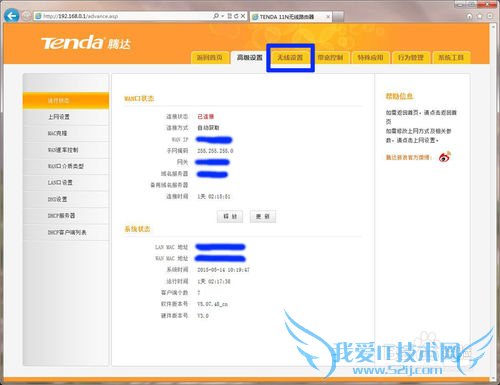Select WAN口介质类型 in the sidebar
Image resolution: width=500 pixels, height=385 pixels.
pos(66,166)
